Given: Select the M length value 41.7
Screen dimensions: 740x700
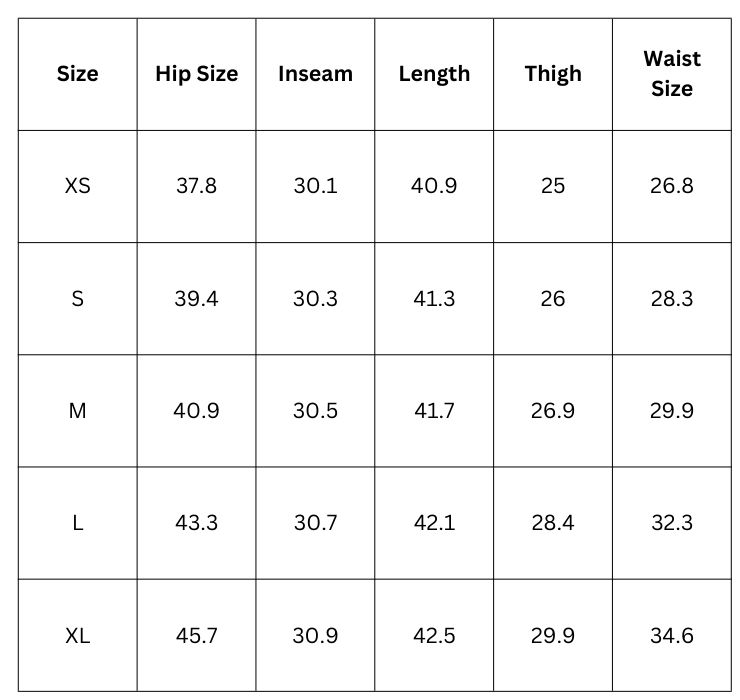Looking at the screenshot, I should [434, 411].
